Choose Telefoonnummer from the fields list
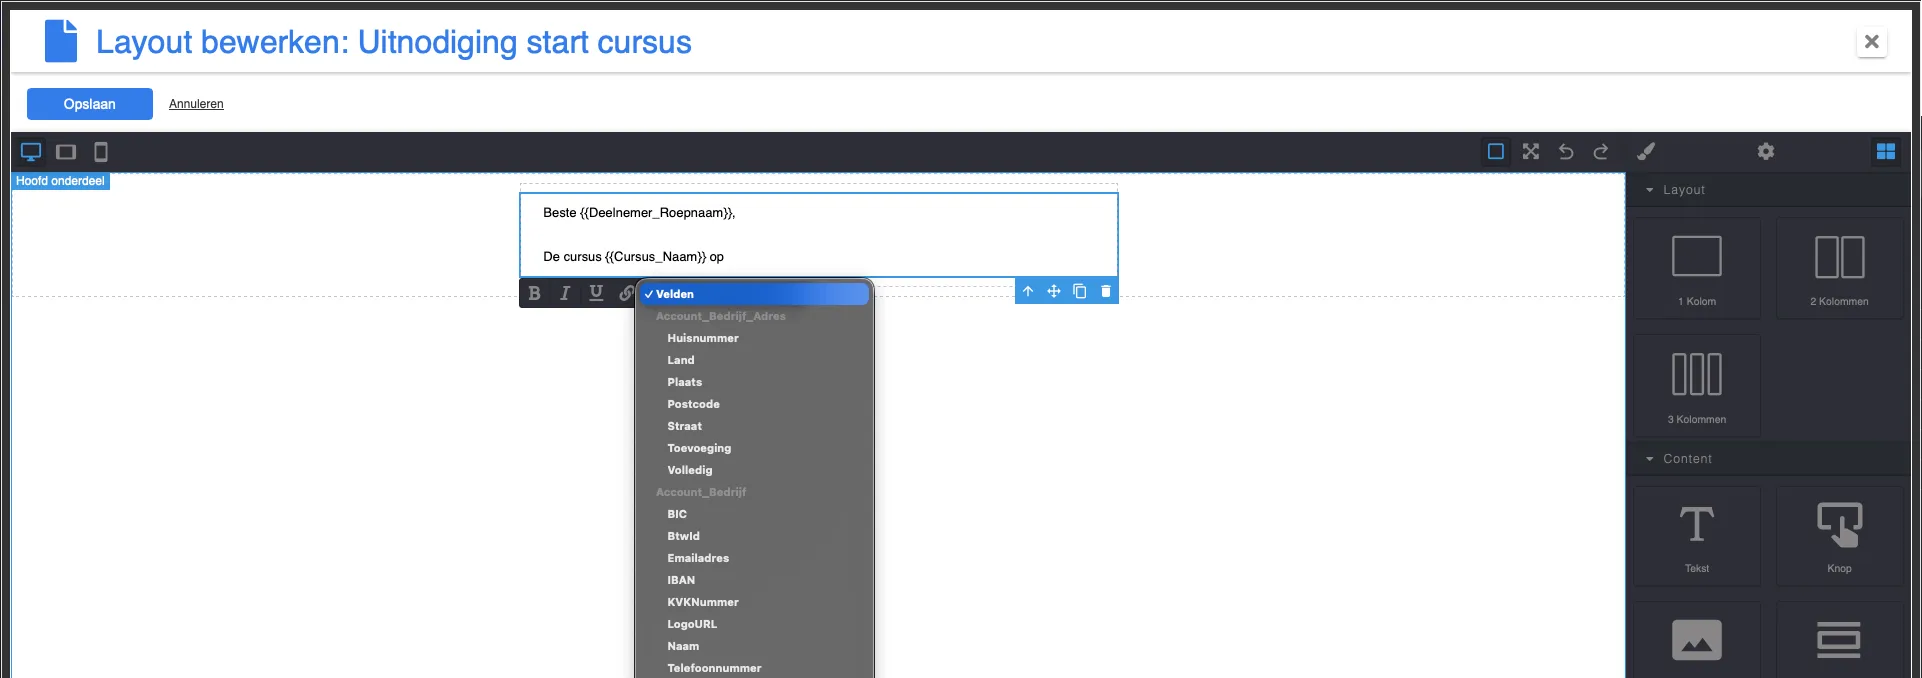 [755, 668]
